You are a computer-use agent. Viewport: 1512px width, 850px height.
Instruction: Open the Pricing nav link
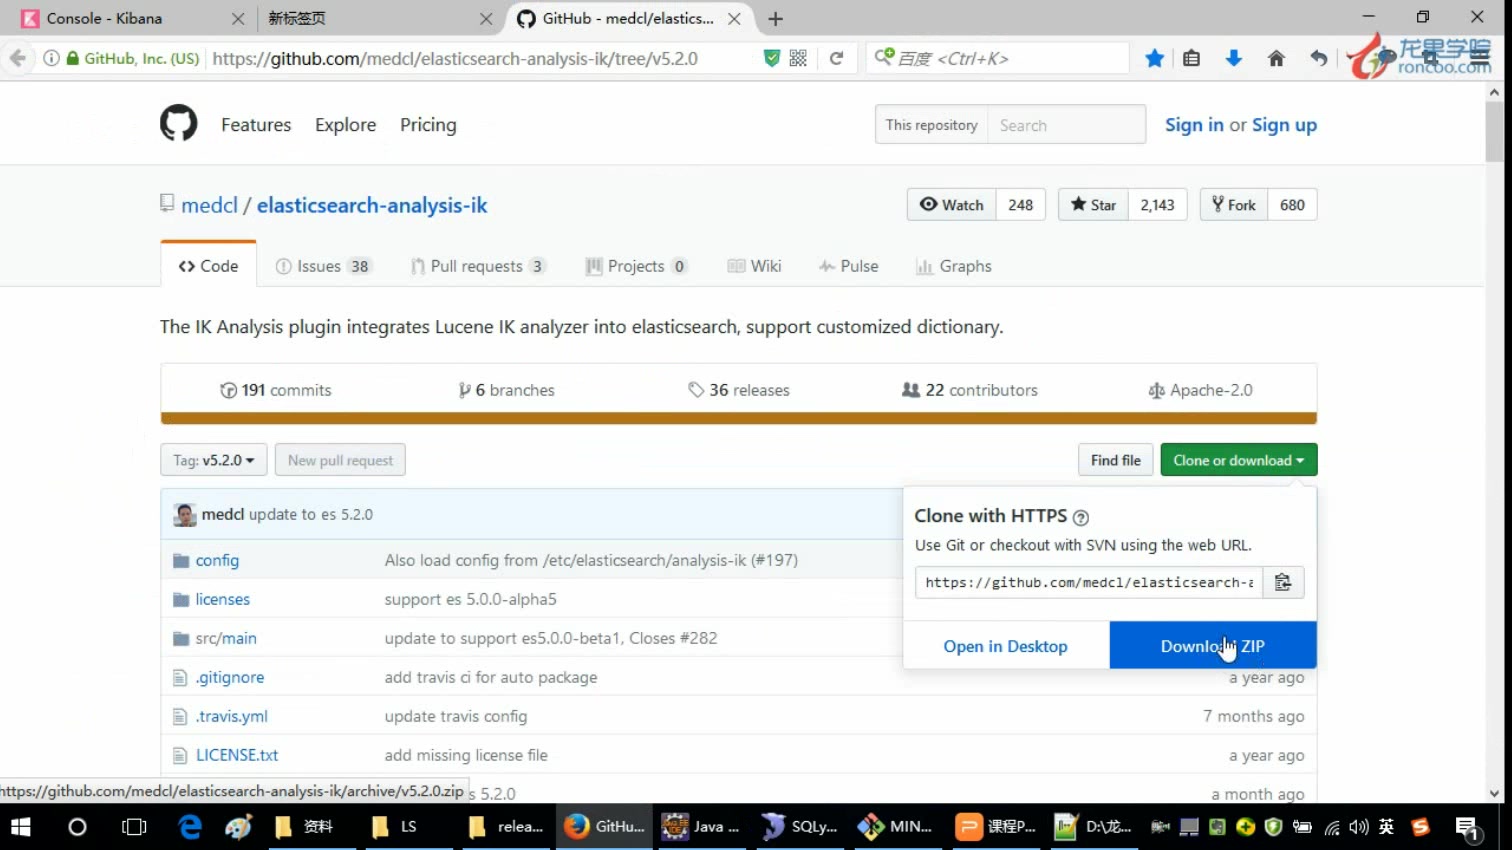pyautogui.click(x=428, y=125)
